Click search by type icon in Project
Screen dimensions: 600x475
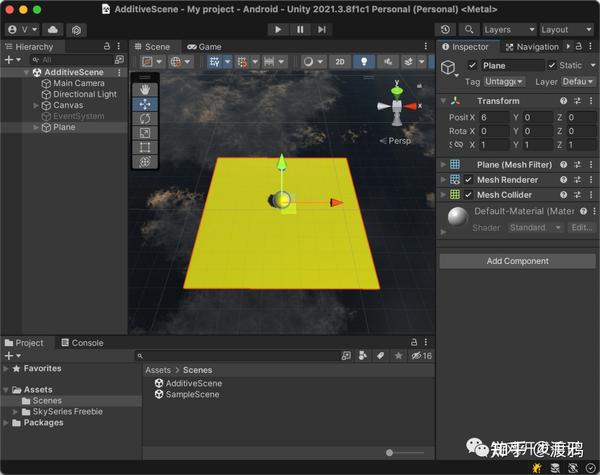(x=362, y=356)
